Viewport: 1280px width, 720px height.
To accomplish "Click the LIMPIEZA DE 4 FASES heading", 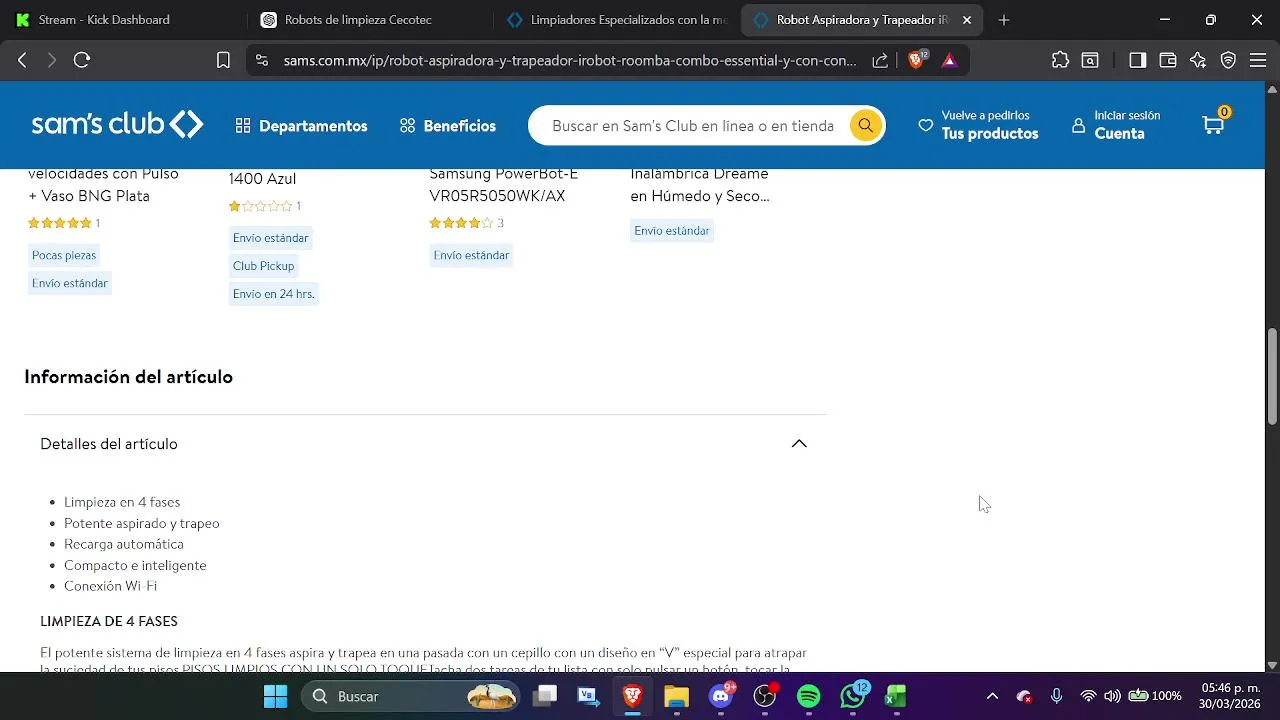I will pos(109,621).
